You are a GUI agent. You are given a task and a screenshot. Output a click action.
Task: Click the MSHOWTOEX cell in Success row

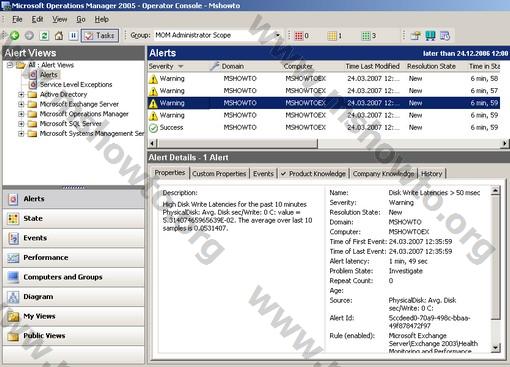coord(305,127)
